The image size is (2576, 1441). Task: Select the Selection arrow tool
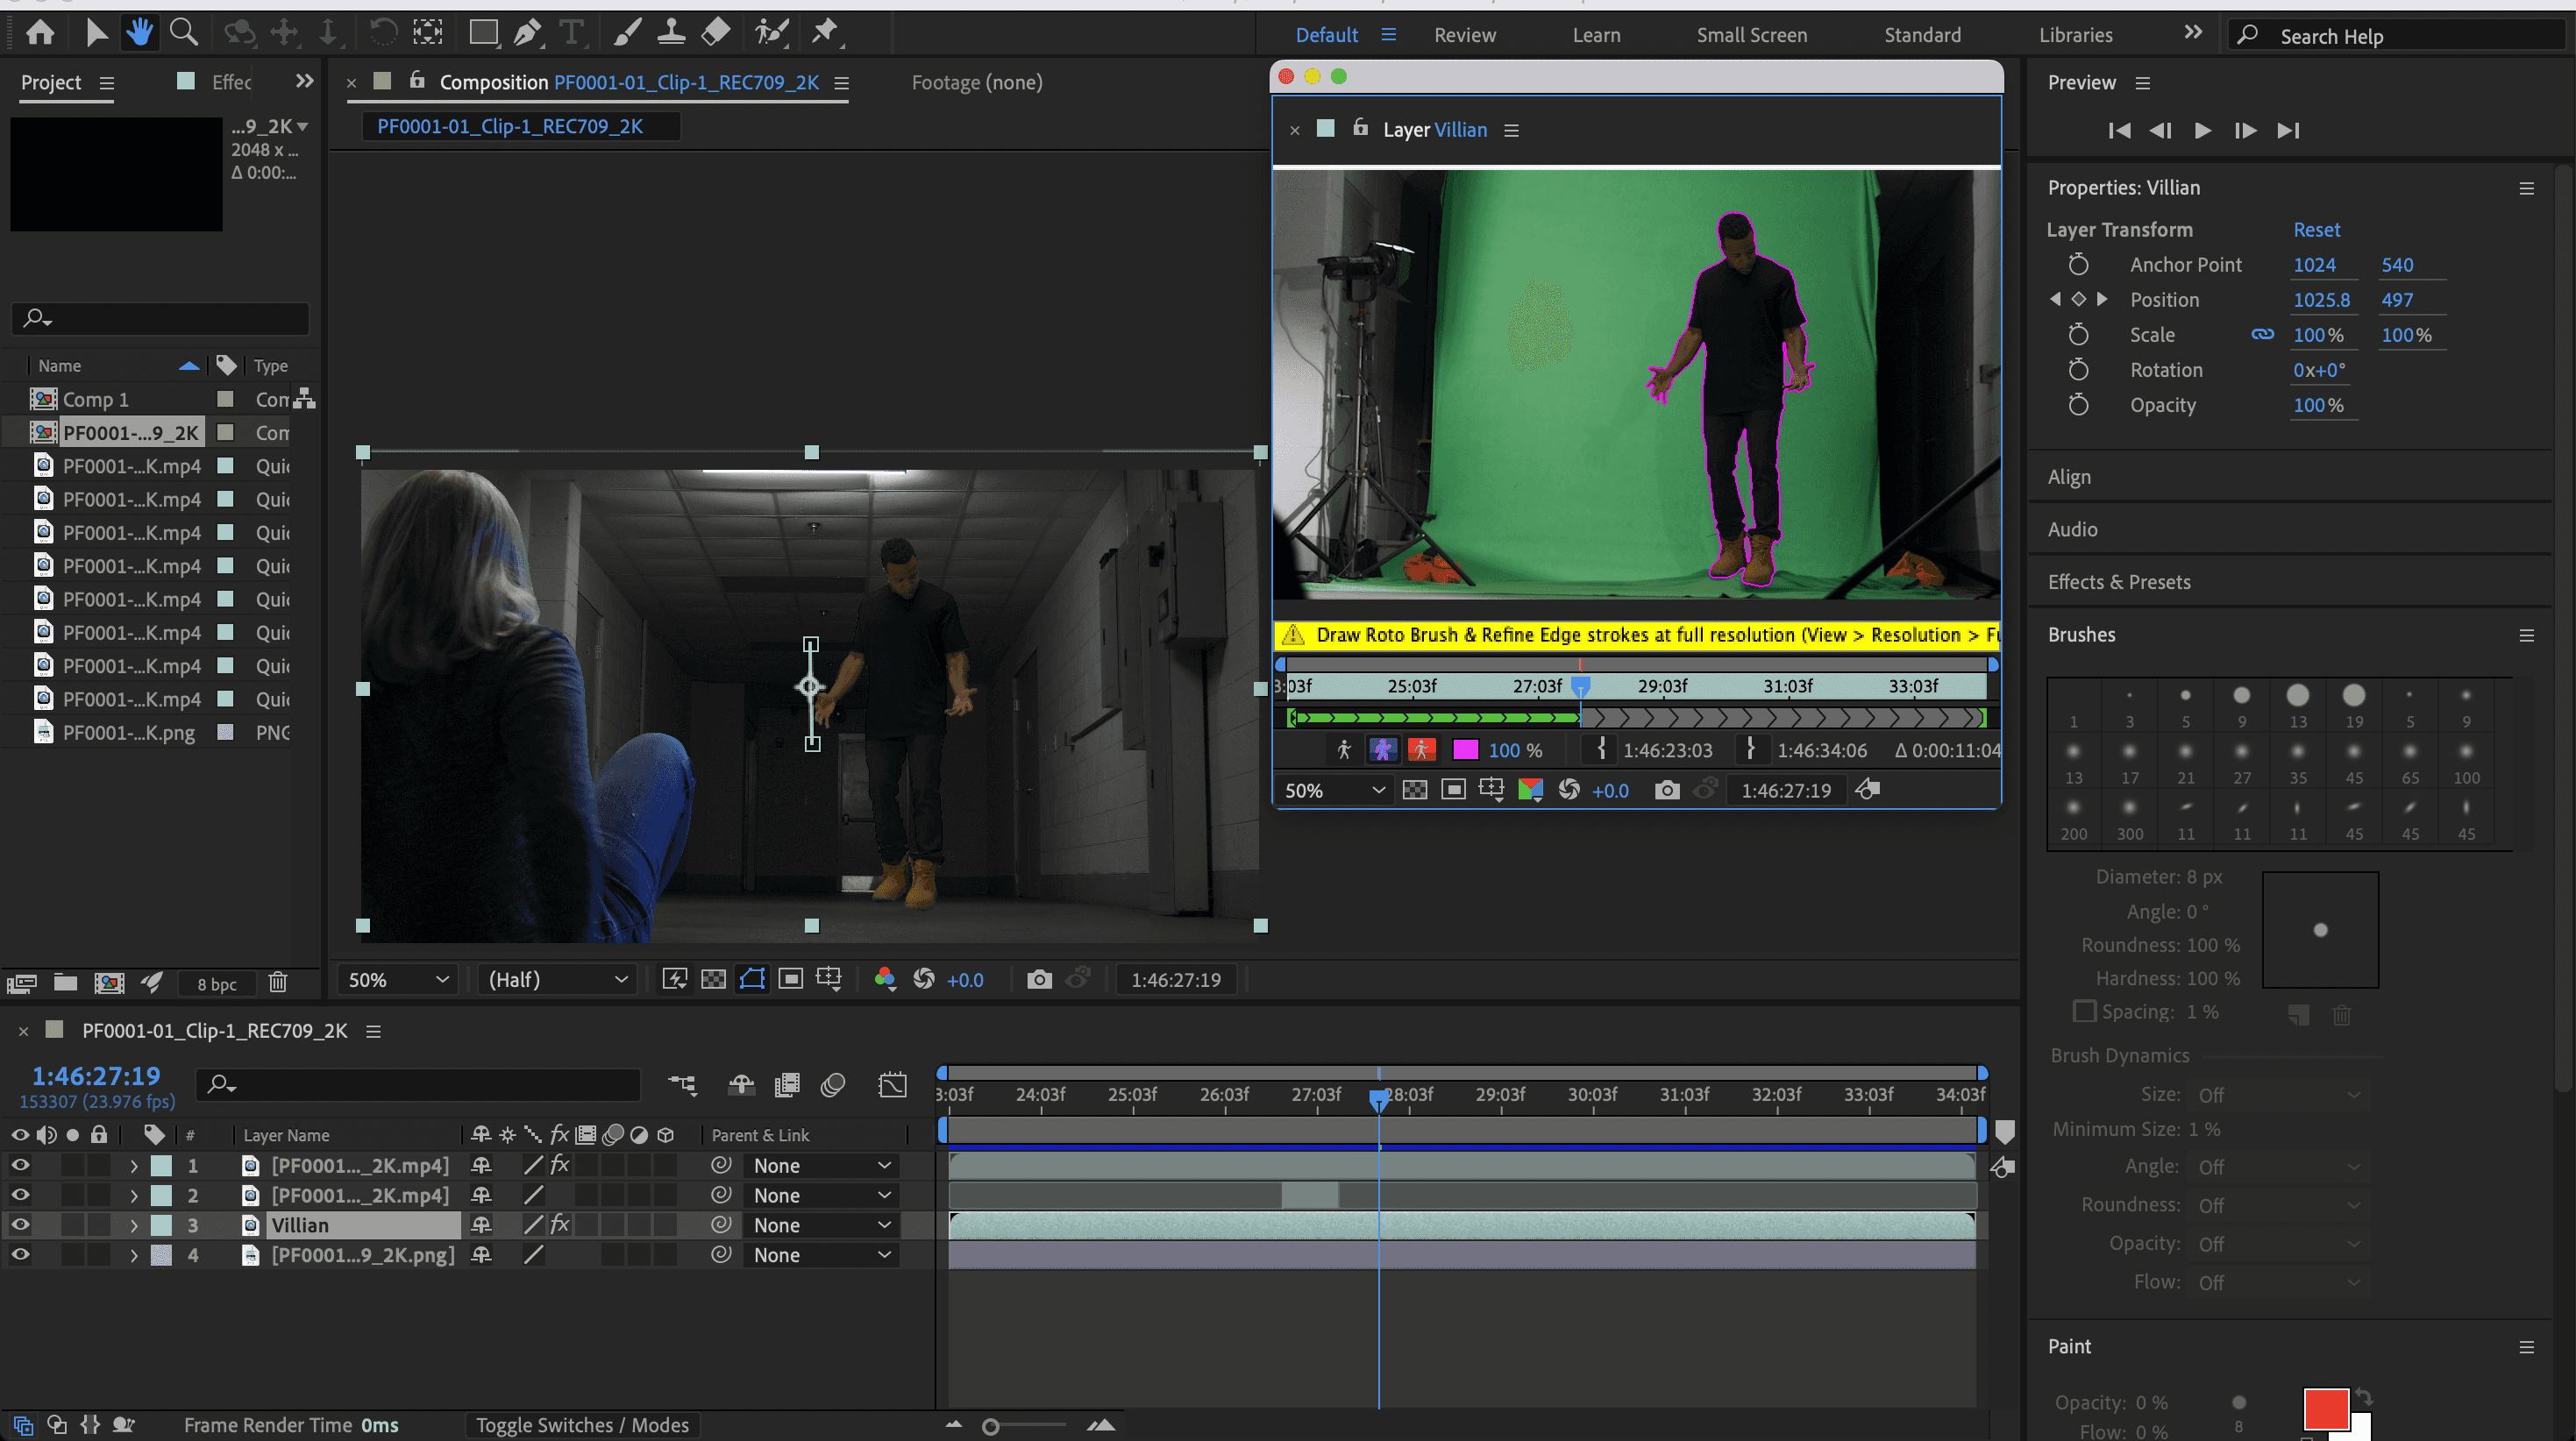[x=96, y=33]
